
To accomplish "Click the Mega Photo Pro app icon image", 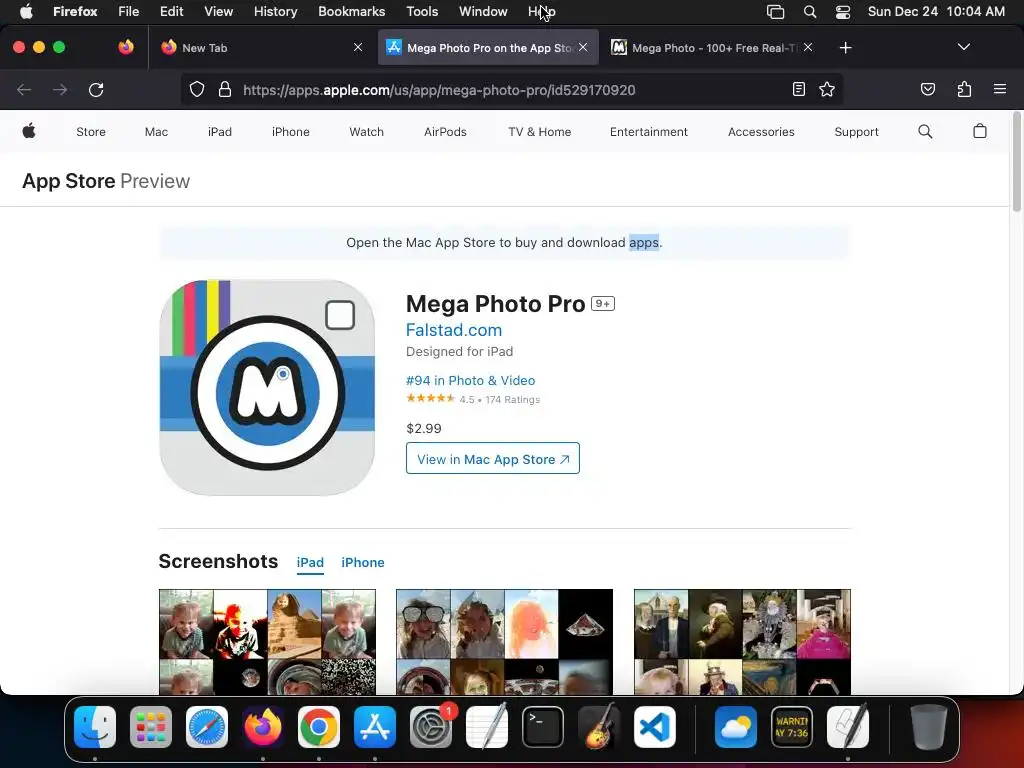I will tap(267, 387).
